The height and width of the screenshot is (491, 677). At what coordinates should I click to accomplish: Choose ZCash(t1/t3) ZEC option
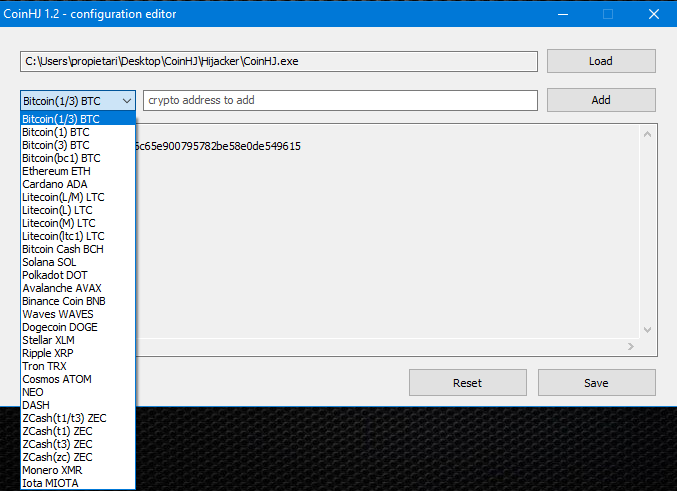point(78,418)
